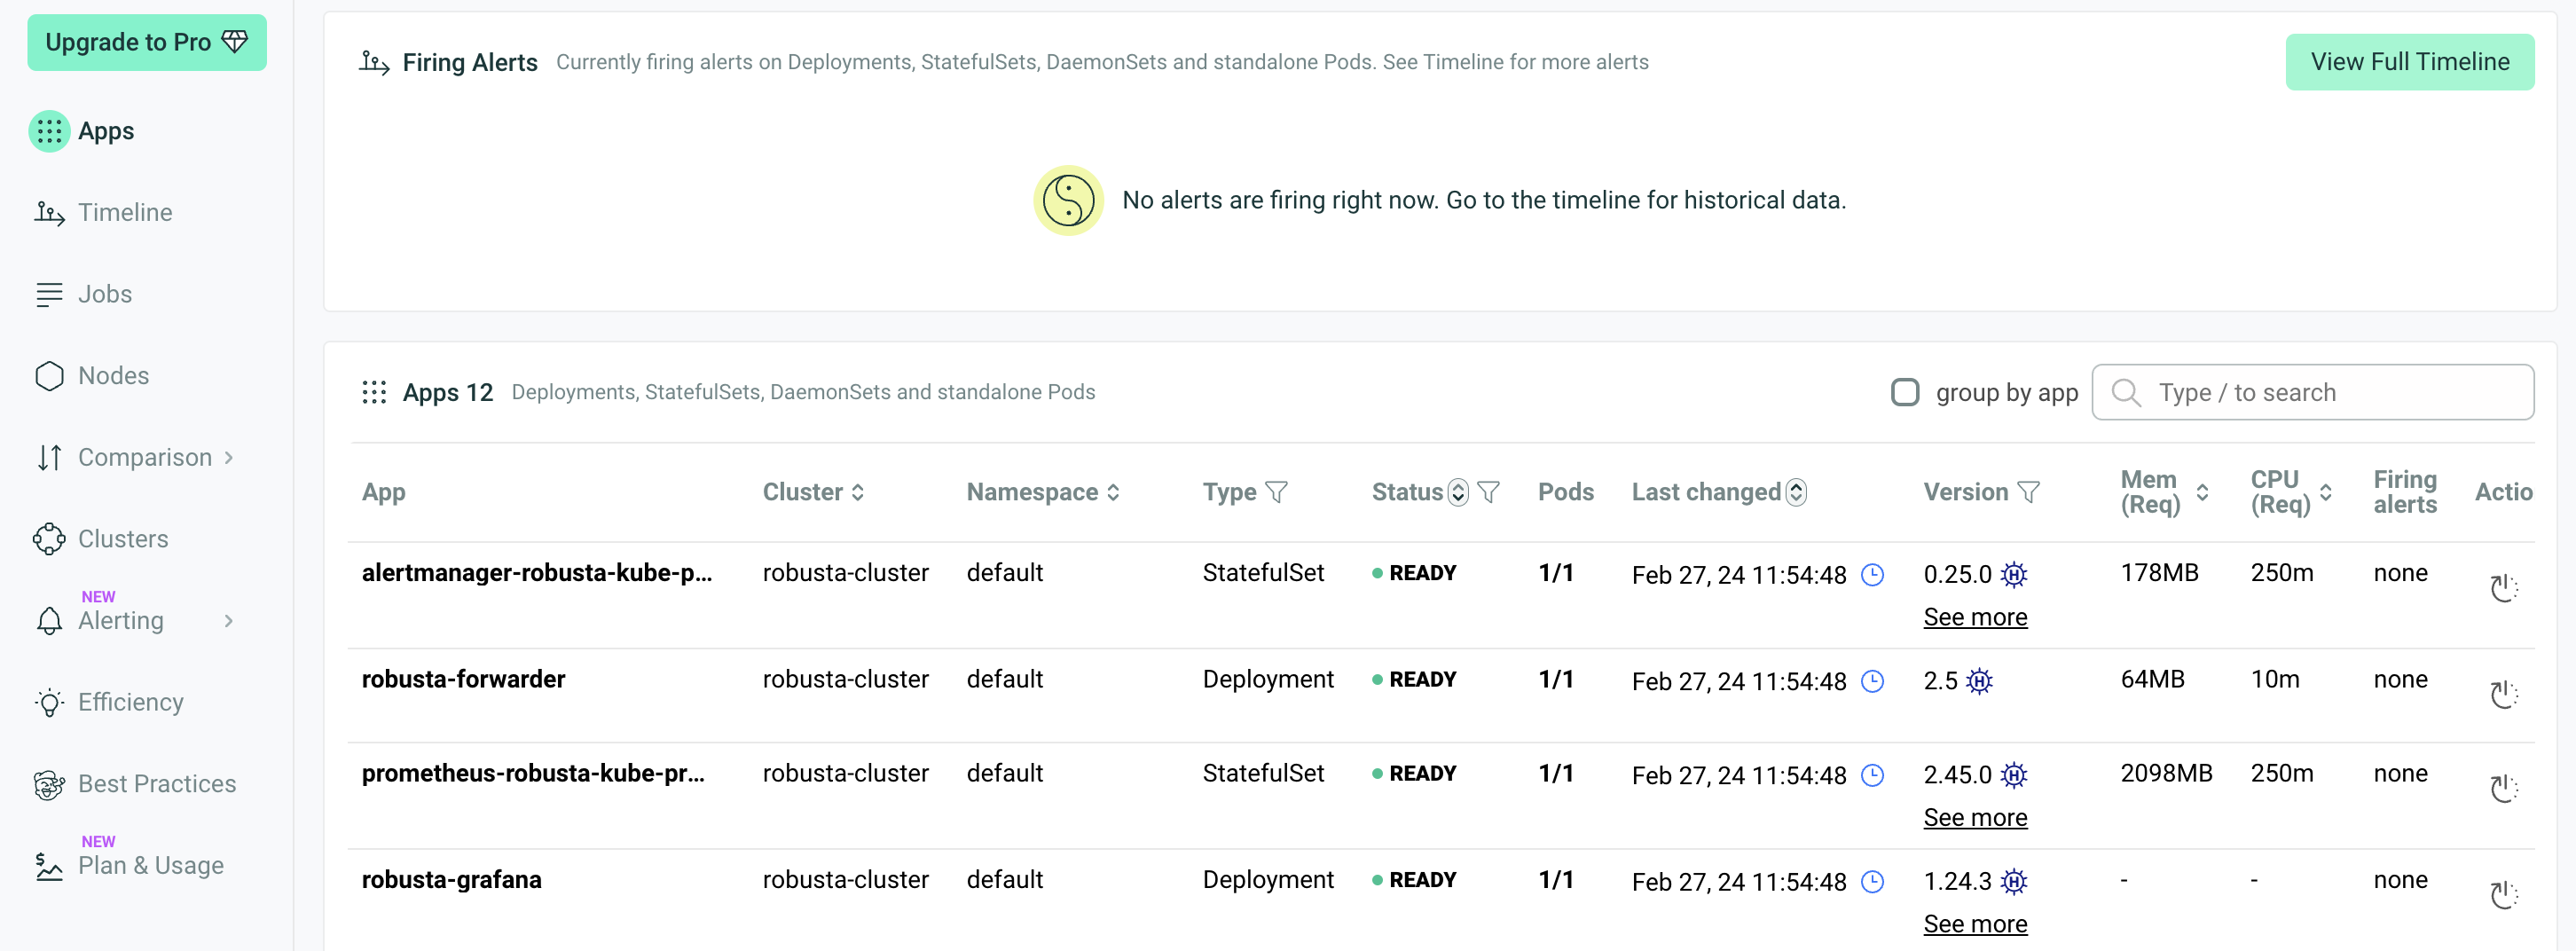Open the Timeline page from sidebar

pos(125,213)
